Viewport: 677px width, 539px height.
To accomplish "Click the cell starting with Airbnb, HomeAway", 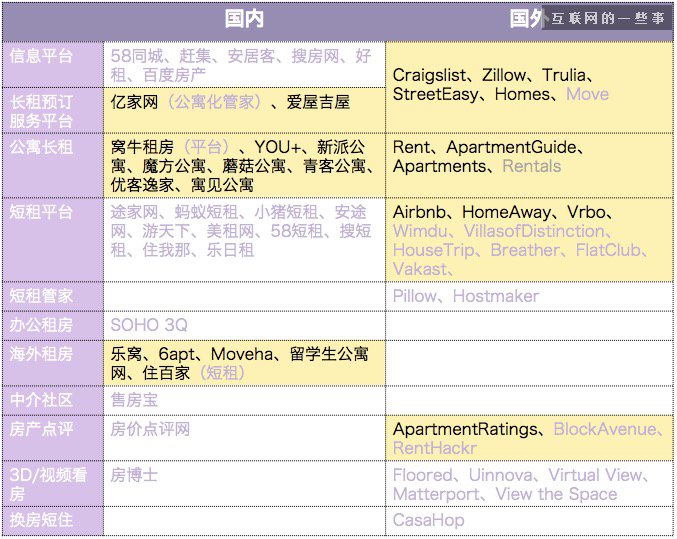I will tap(529, 240).
